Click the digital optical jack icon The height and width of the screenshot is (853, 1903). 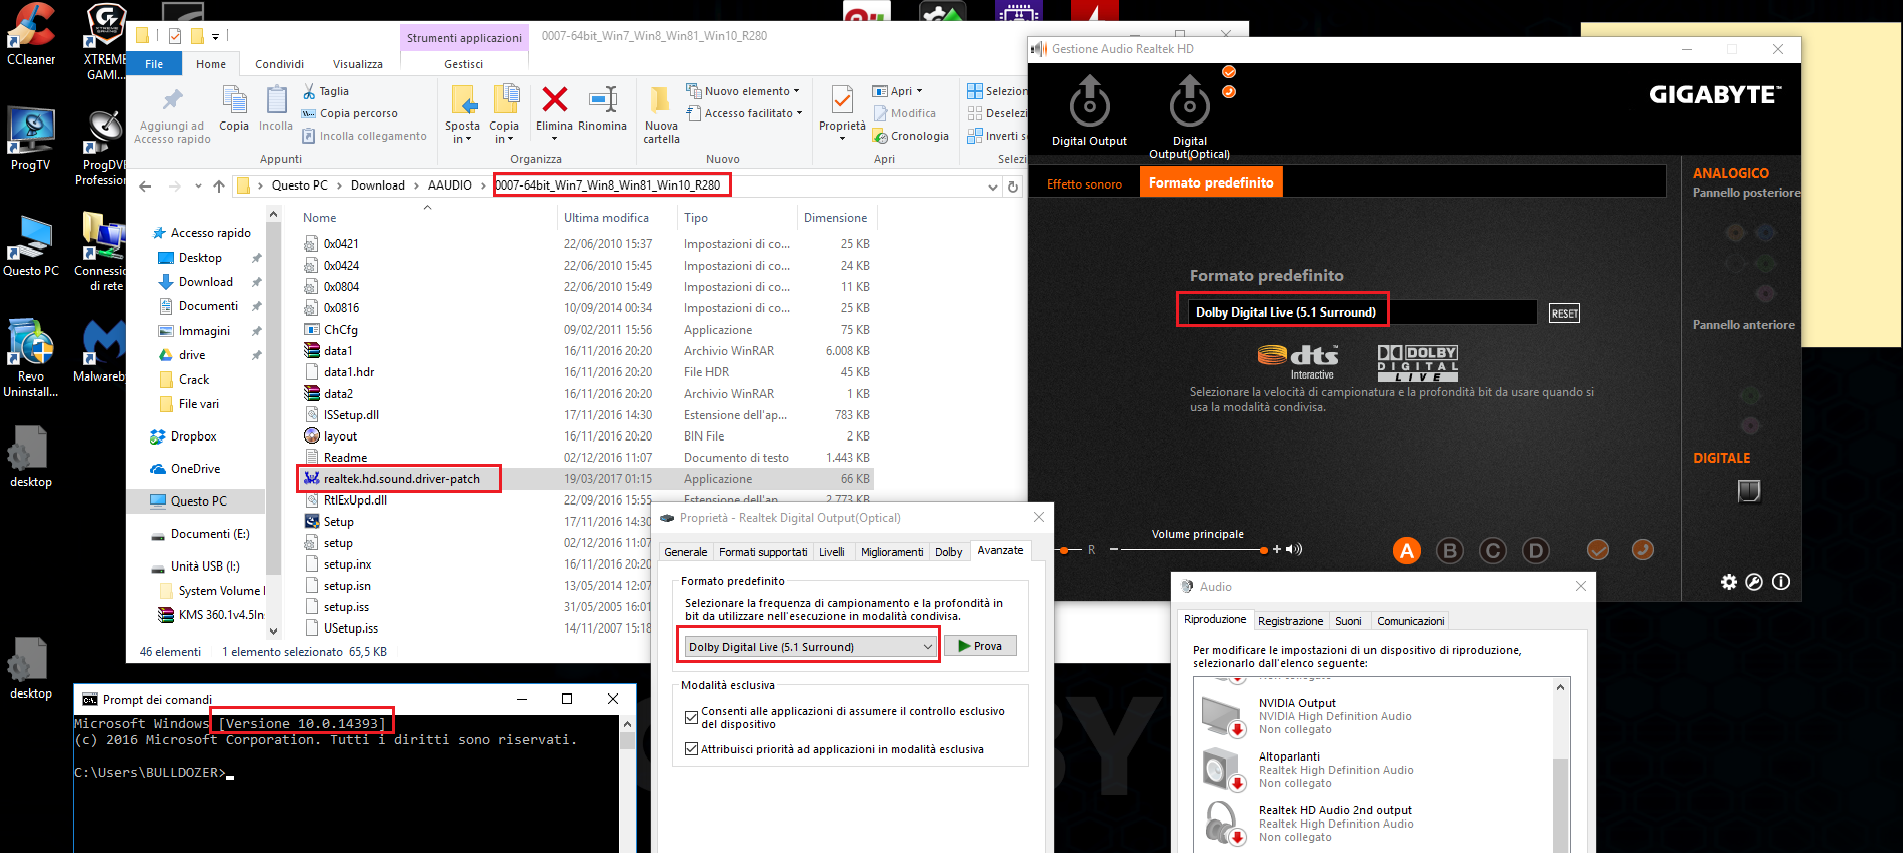coord(1749,491)
